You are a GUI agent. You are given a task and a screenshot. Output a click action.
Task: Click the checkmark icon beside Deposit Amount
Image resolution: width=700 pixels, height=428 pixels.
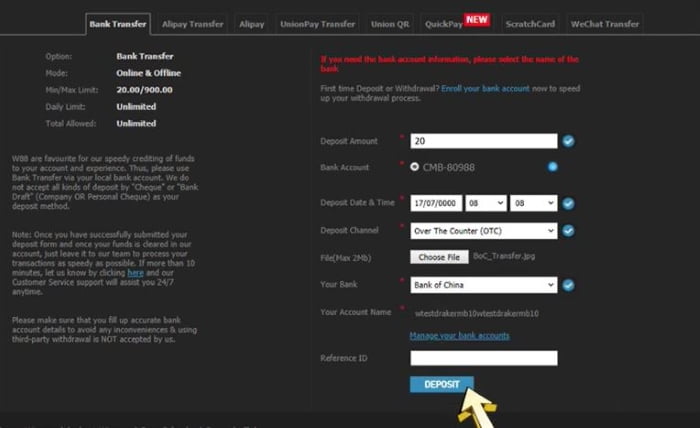(568, 141)
